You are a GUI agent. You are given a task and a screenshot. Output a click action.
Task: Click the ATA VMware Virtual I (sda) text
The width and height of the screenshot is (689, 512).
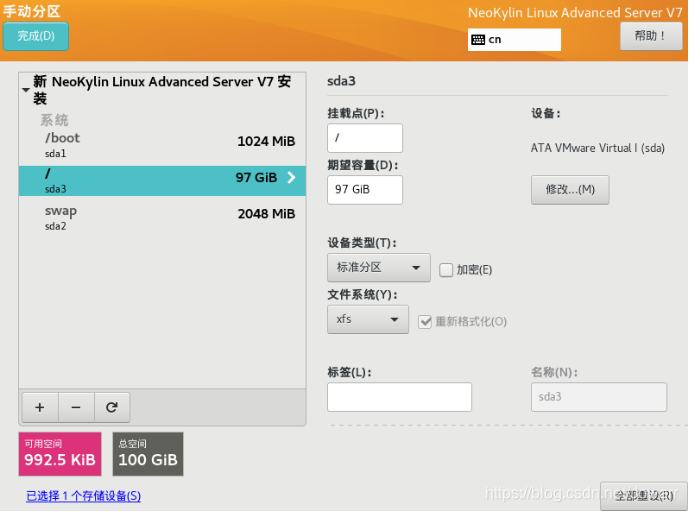598,148
